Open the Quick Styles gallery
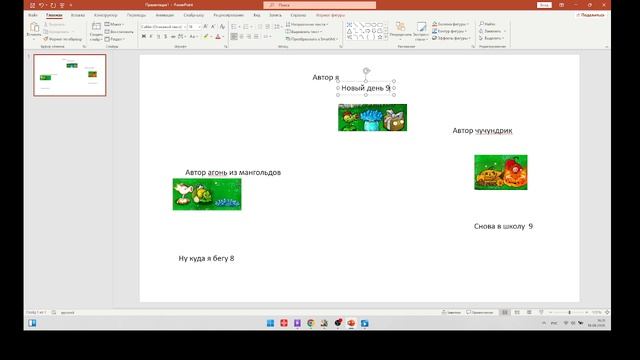 click(421, 31)
